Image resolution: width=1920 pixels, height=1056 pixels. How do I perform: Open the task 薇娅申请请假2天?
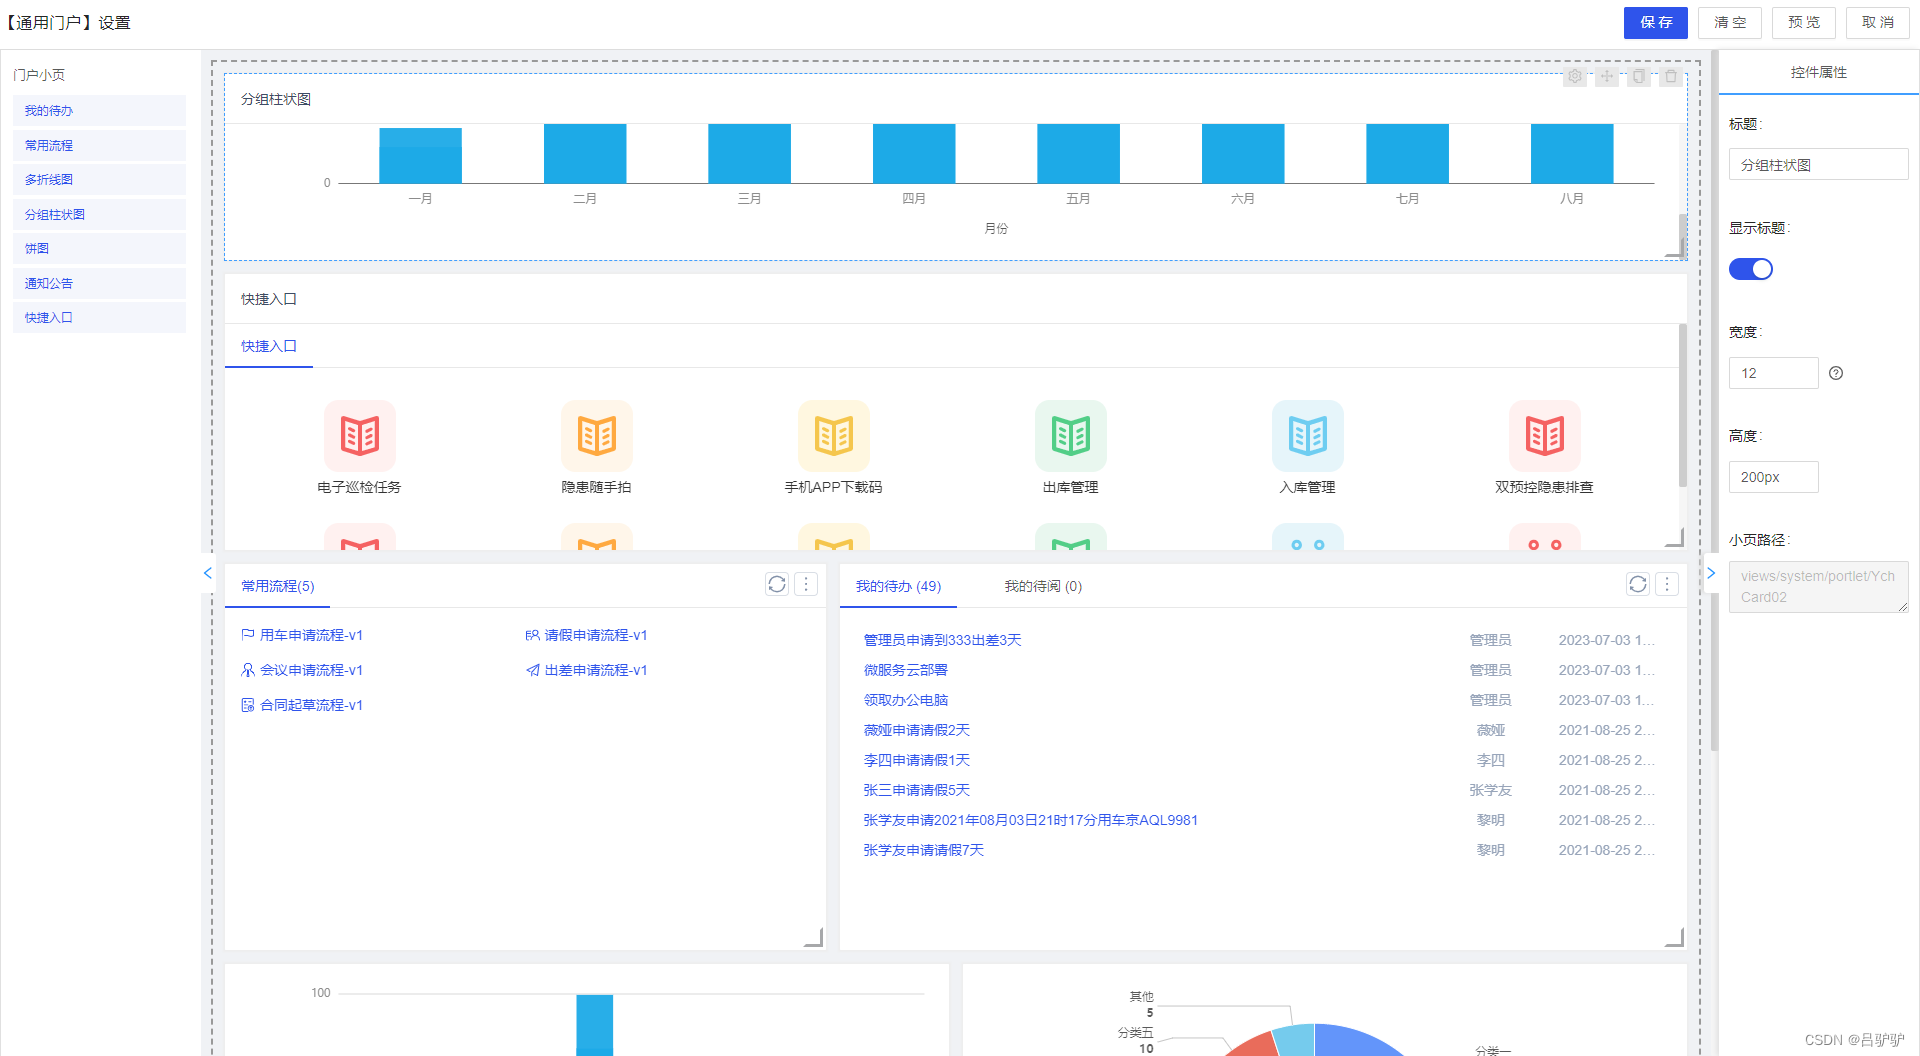(x=916, y=730)
